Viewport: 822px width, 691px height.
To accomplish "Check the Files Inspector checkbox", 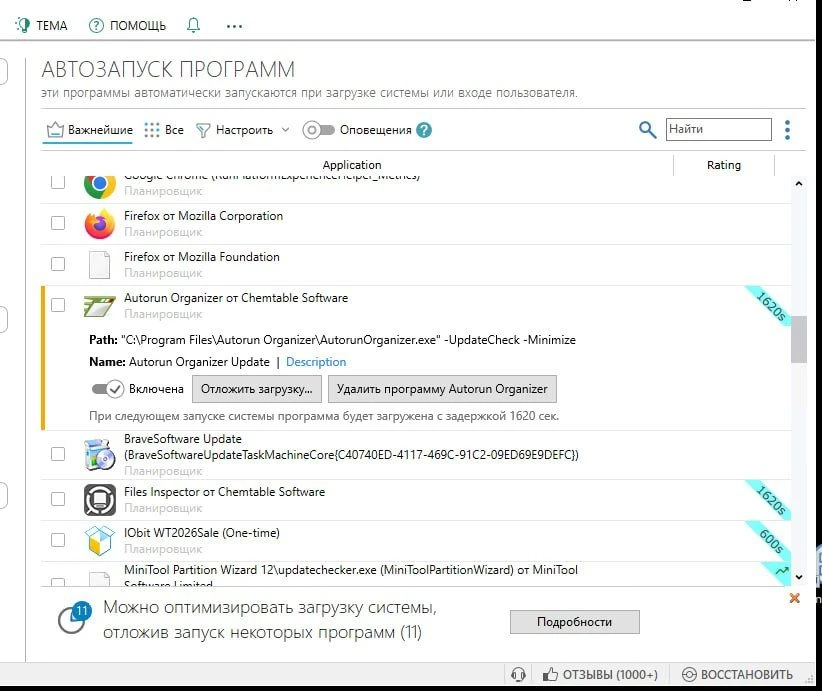I will tap(58, 499).
